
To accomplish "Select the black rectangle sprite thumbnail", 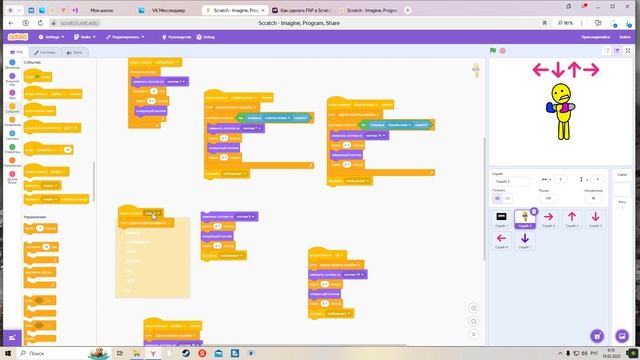I will (501, 219).
